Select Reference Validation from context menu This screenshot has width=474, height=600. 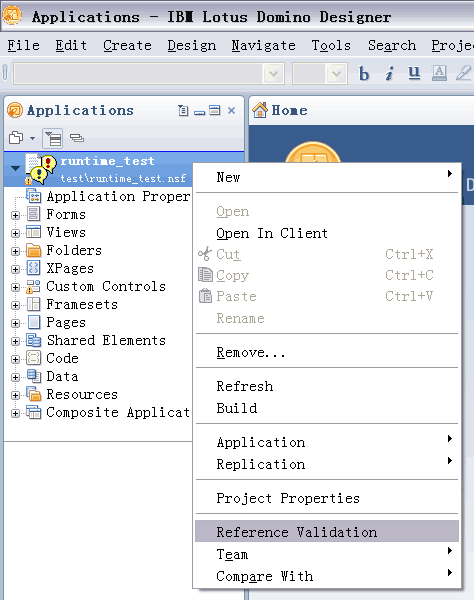pos(327,532)
